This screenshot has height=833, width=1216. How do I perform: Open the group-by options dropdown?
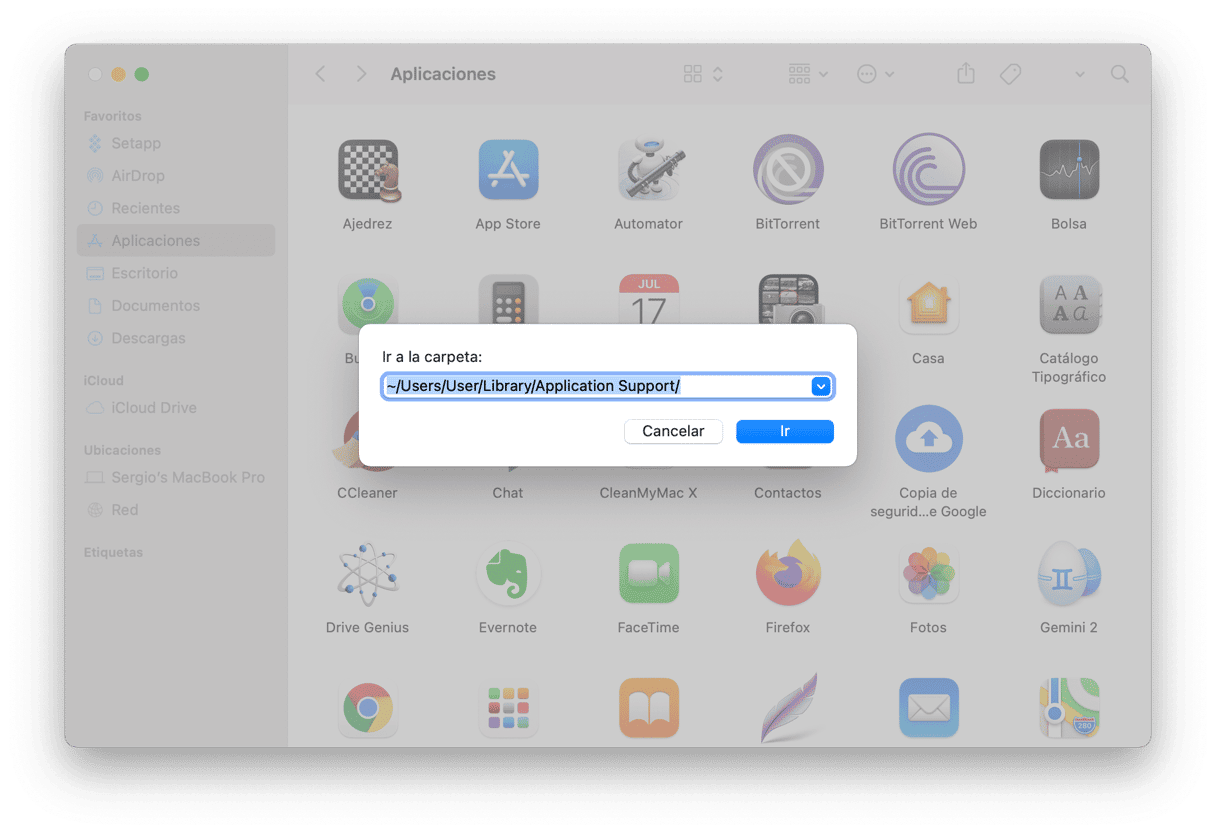(x=808, y=74)
